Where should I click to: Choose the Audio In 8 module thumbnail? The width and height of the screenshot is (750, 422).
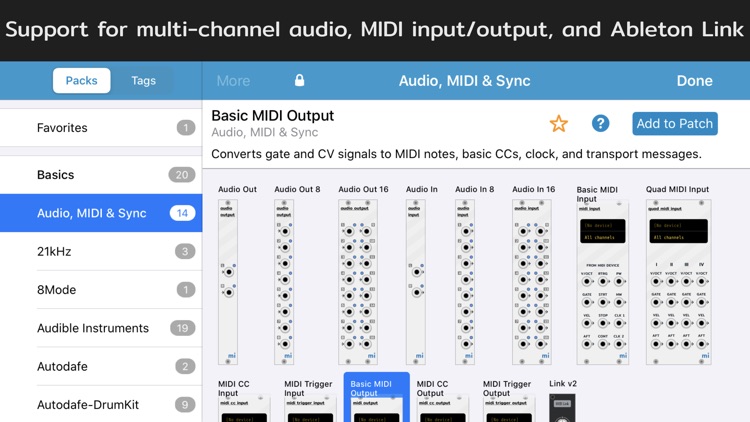[x=465, y=282]
